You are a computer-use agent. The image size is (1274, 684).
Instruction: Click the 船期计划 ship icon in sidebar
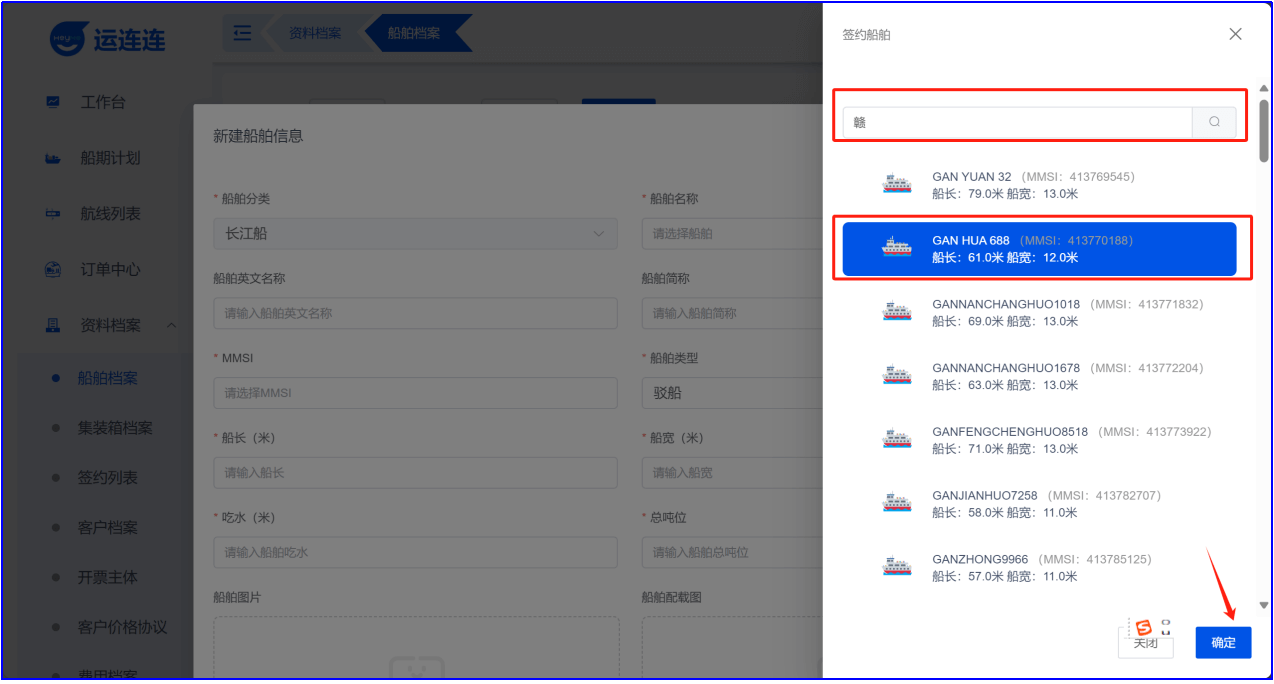pyautogui.click(x=53, y=158)
